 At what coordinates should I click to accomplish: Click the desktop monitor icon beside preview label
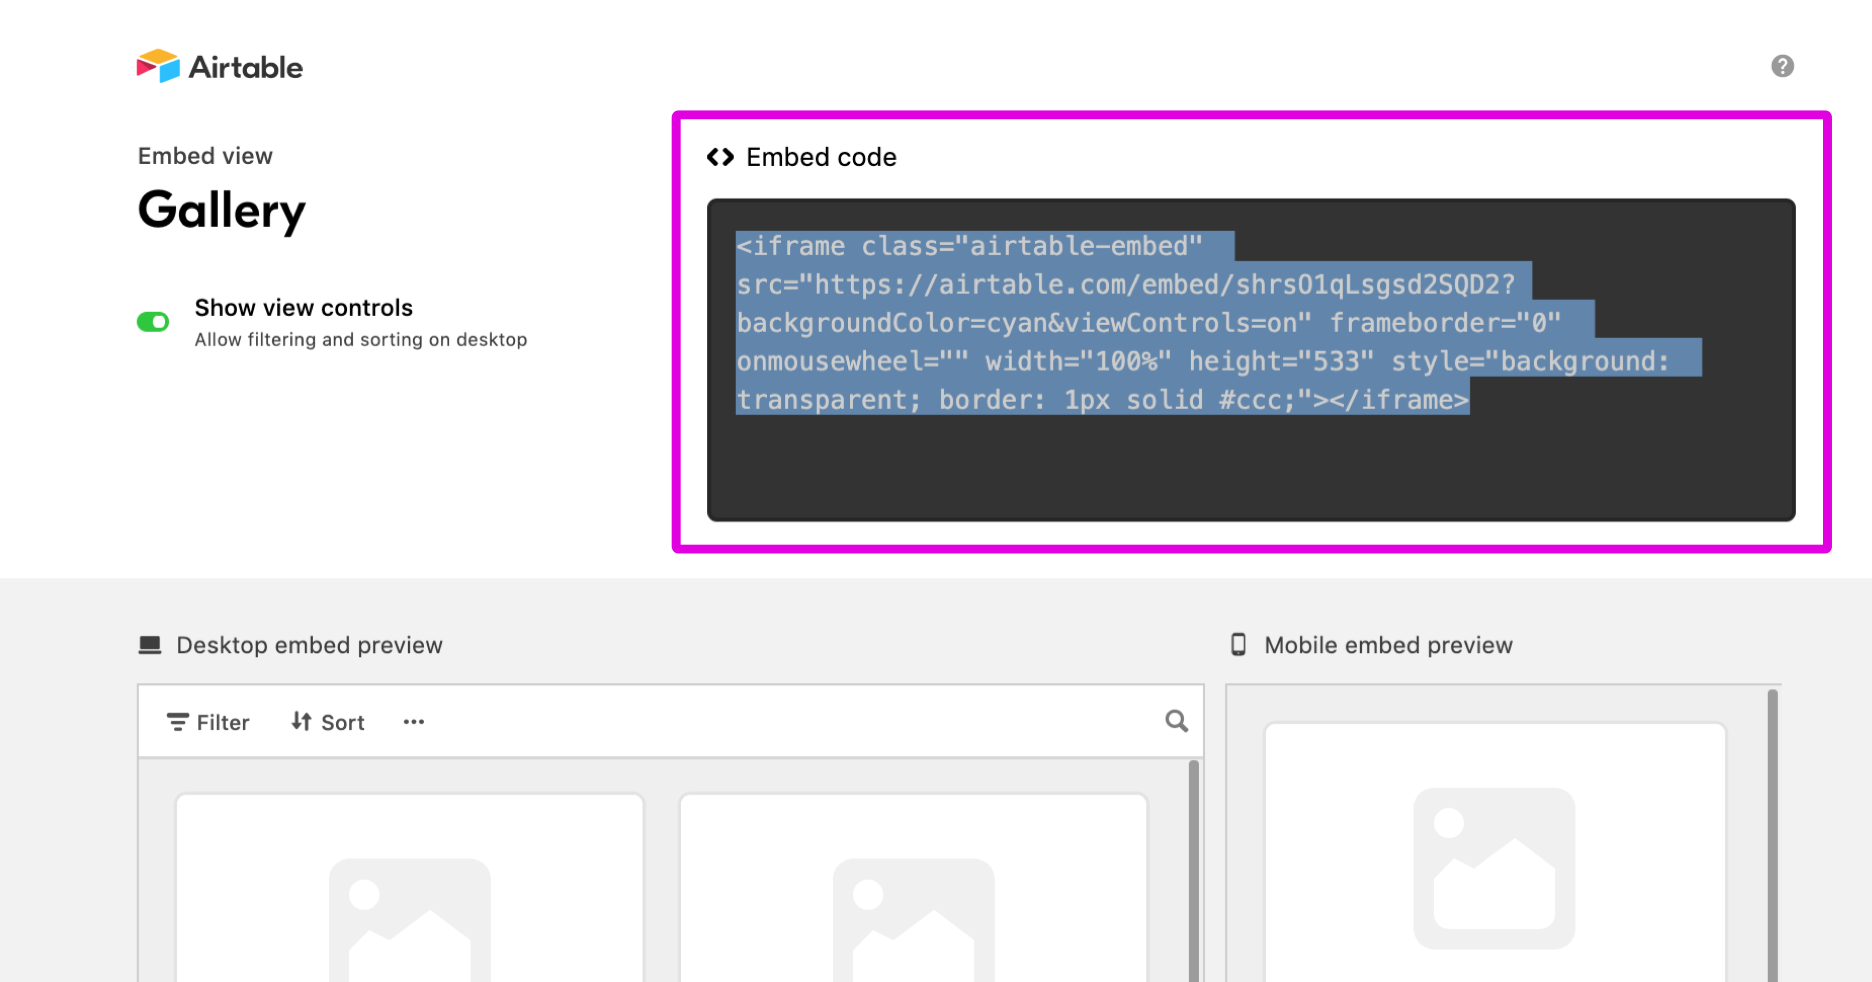pyautogui.click(x=150, y=644)
